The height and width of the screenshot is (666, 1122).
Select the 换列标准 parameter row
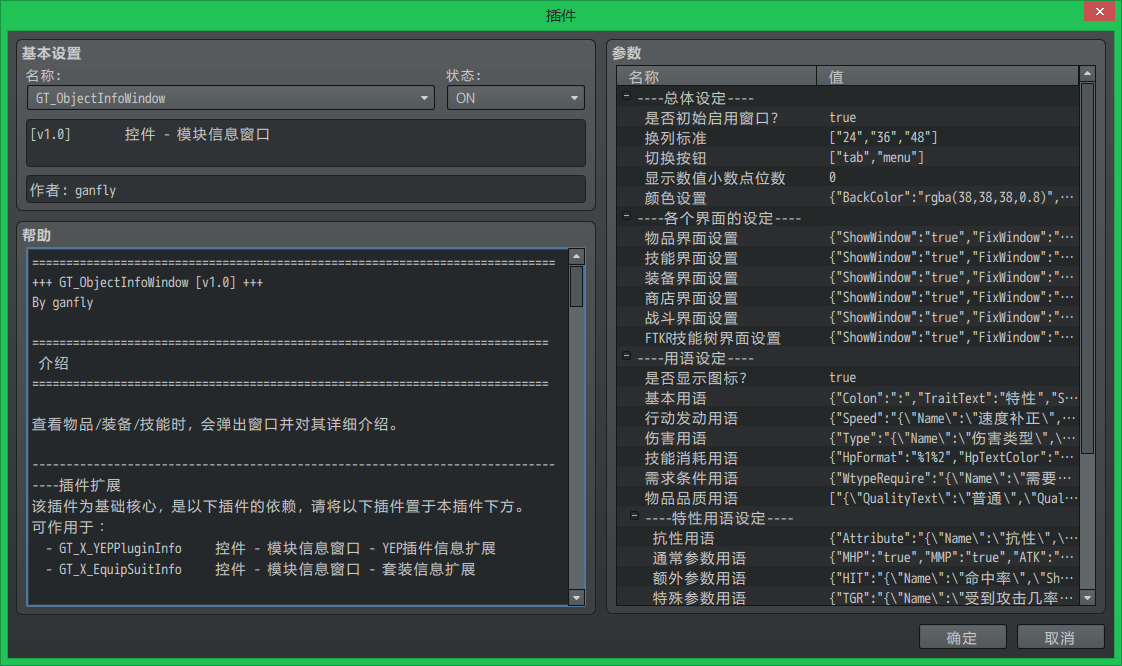click(848, 137)
